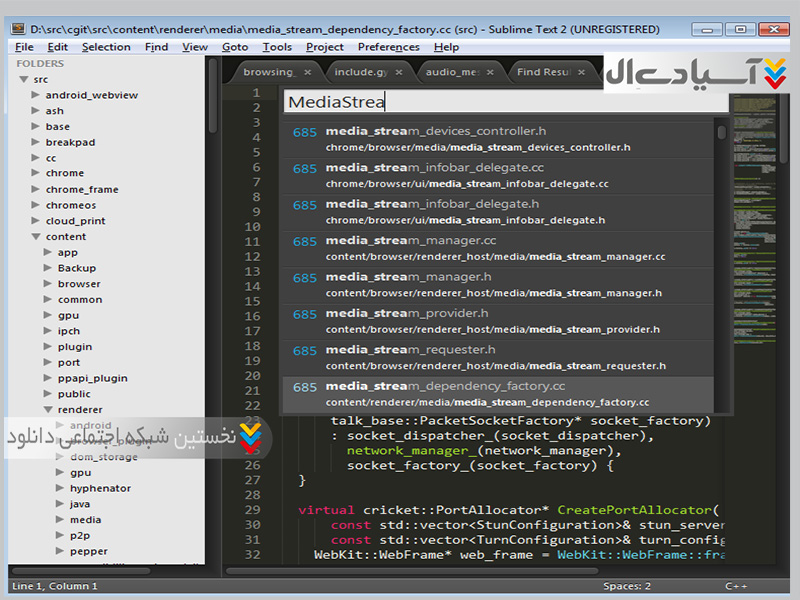Change the C++ syntax in status bar
The width and height of the screenshot is (800, 600).
point(735,586)
